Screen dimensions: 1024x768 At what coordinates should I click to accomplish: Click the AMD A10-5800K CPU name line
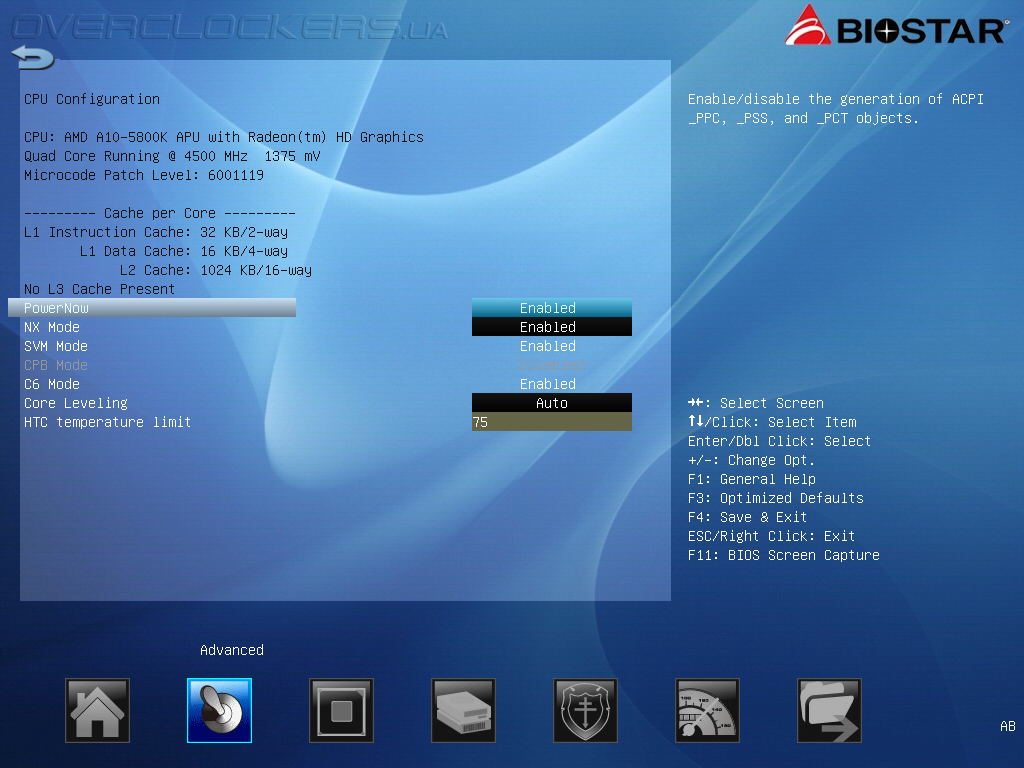click(x=224, y=137)
